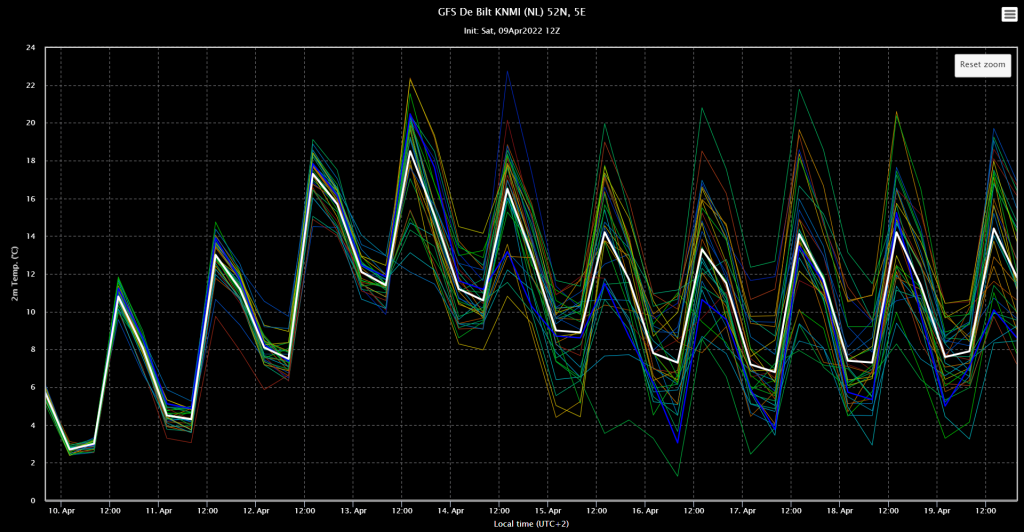The height and width of the screenshot is (532, 1024).
Task: Click the 0 value on the temperature axis
Action: pos(33,501)
